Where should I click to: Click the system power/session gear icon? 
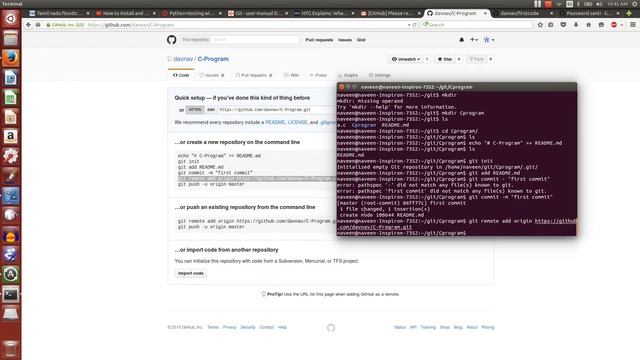635,4
